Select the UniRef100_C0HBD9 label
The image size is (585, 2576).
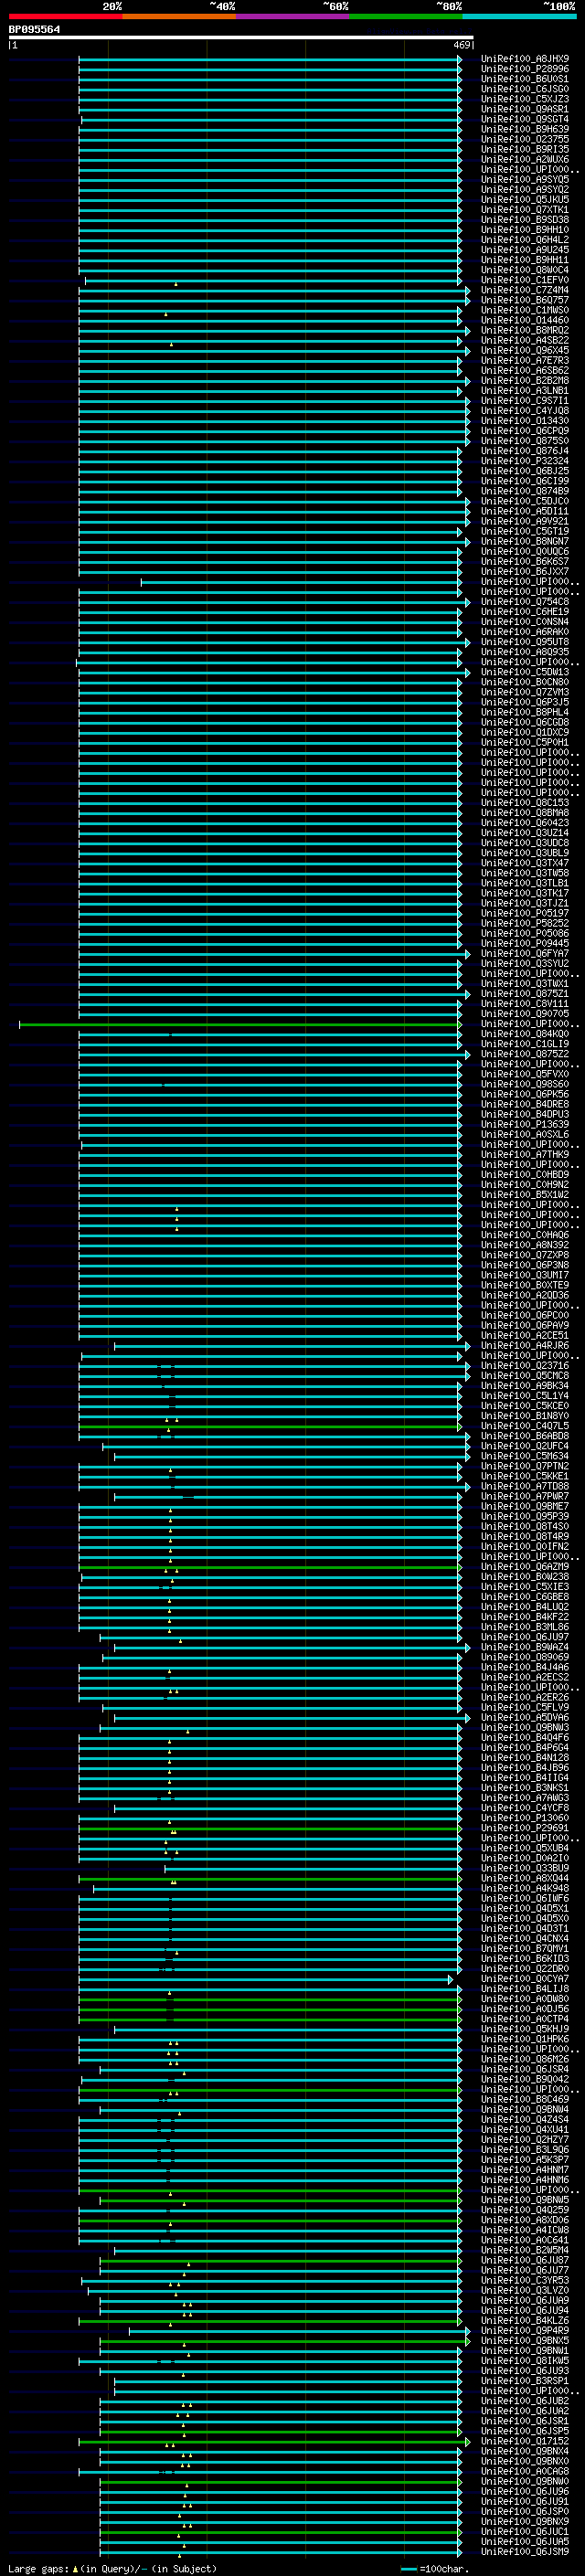pos(525,1175)
